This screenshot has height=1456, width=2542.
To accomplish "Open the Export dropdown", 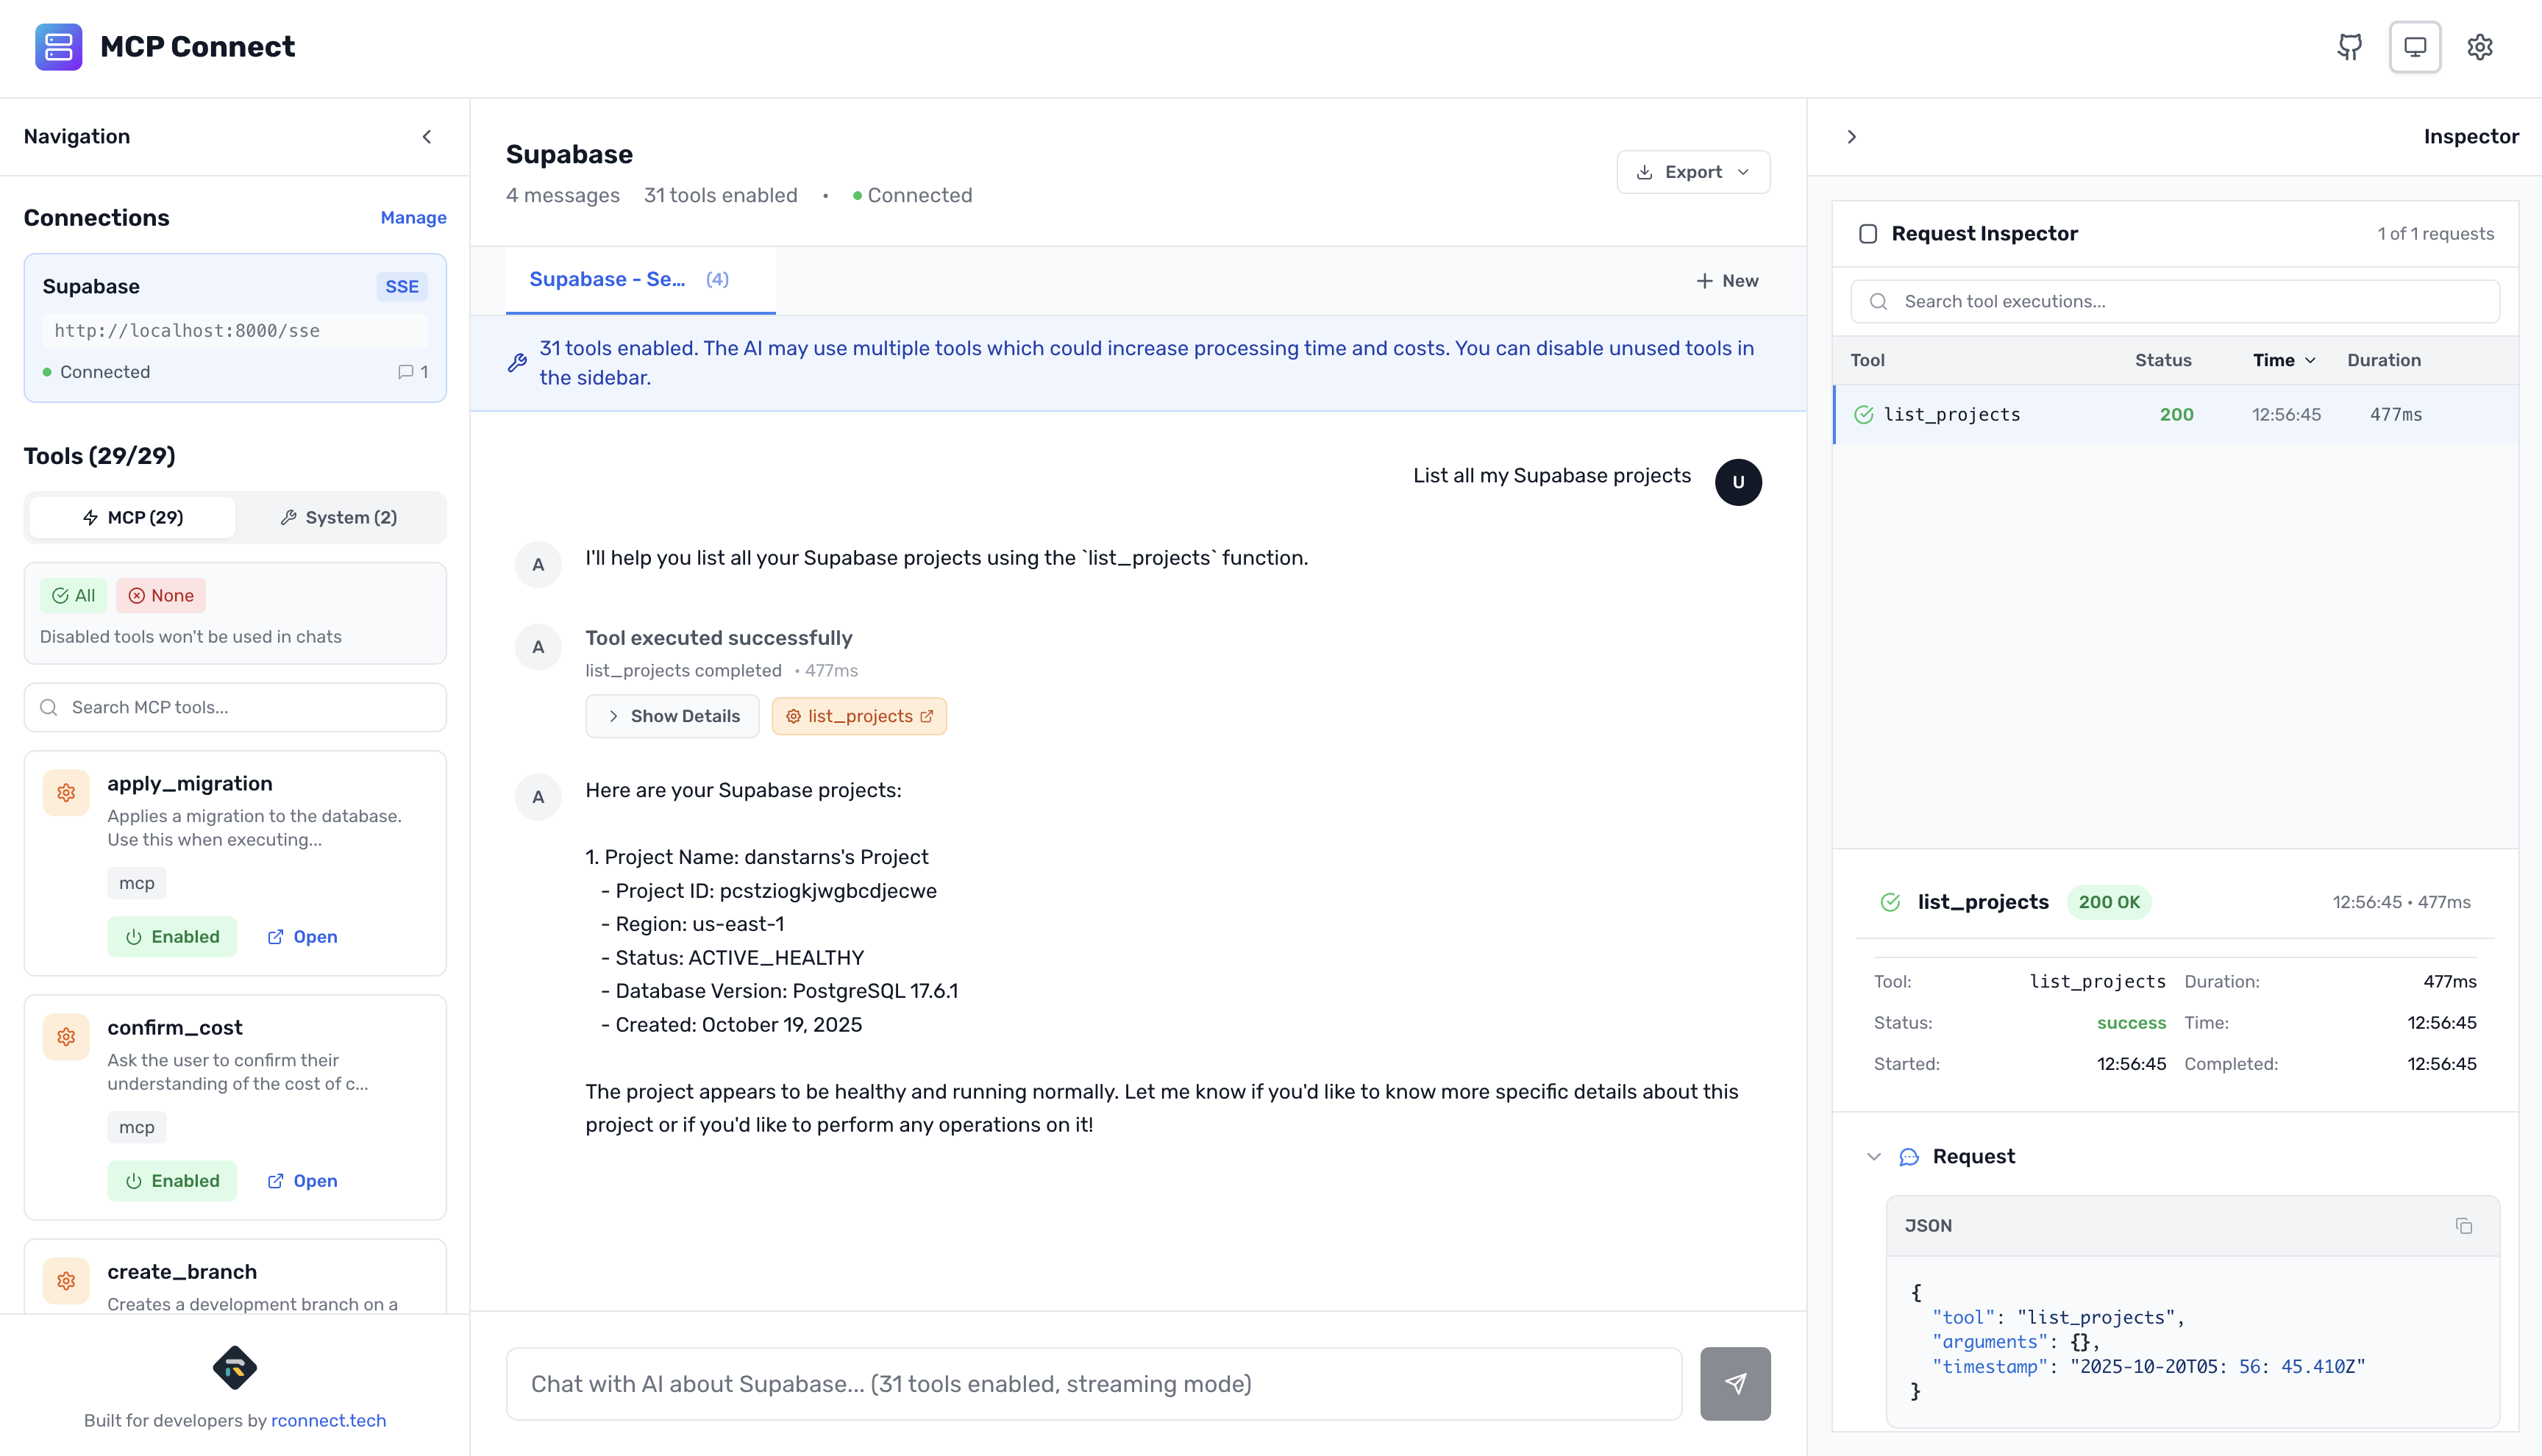I will [x=1693, y=171].
